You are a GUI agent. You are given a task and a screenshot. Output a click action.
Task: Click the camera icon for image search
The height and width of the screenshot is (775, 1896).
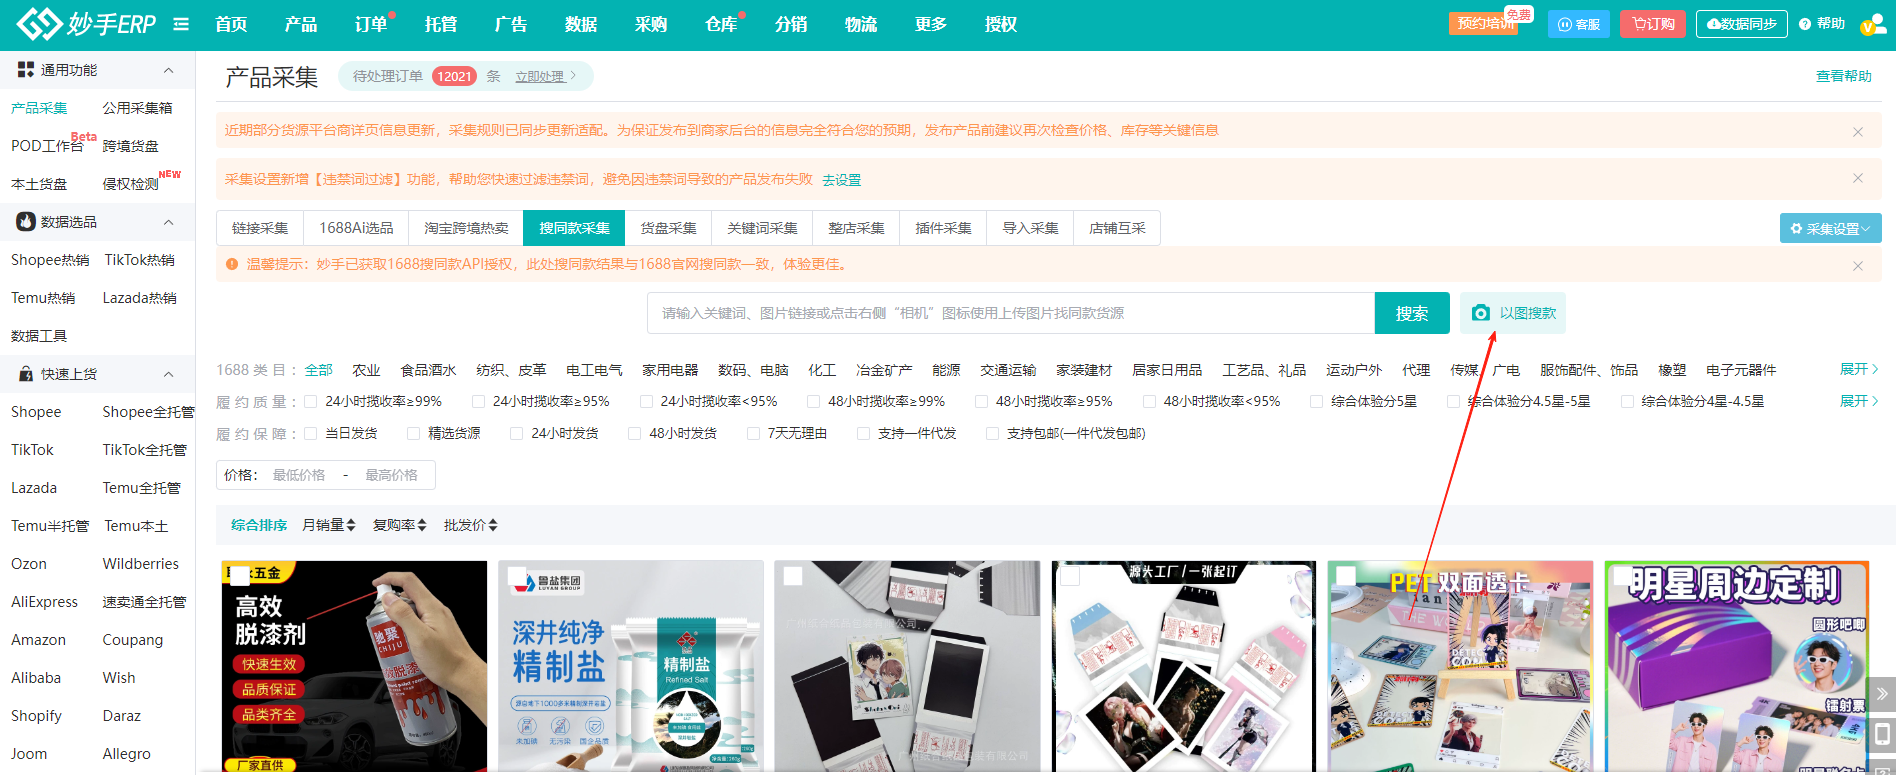coord(1481,313)
